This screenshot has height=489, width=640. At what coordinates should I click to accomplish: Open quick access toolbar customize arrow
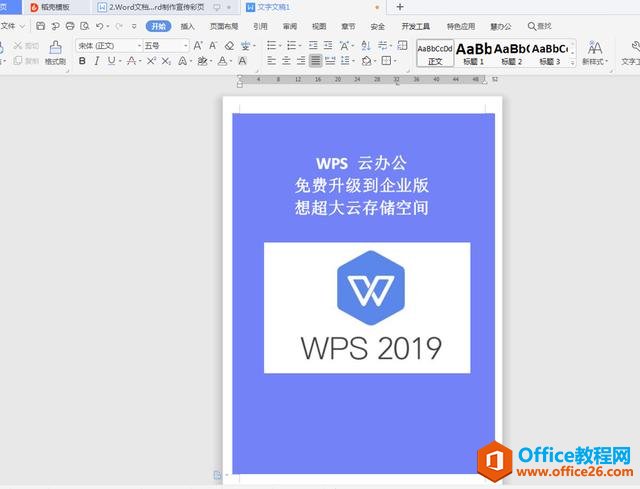coord(134,26)
